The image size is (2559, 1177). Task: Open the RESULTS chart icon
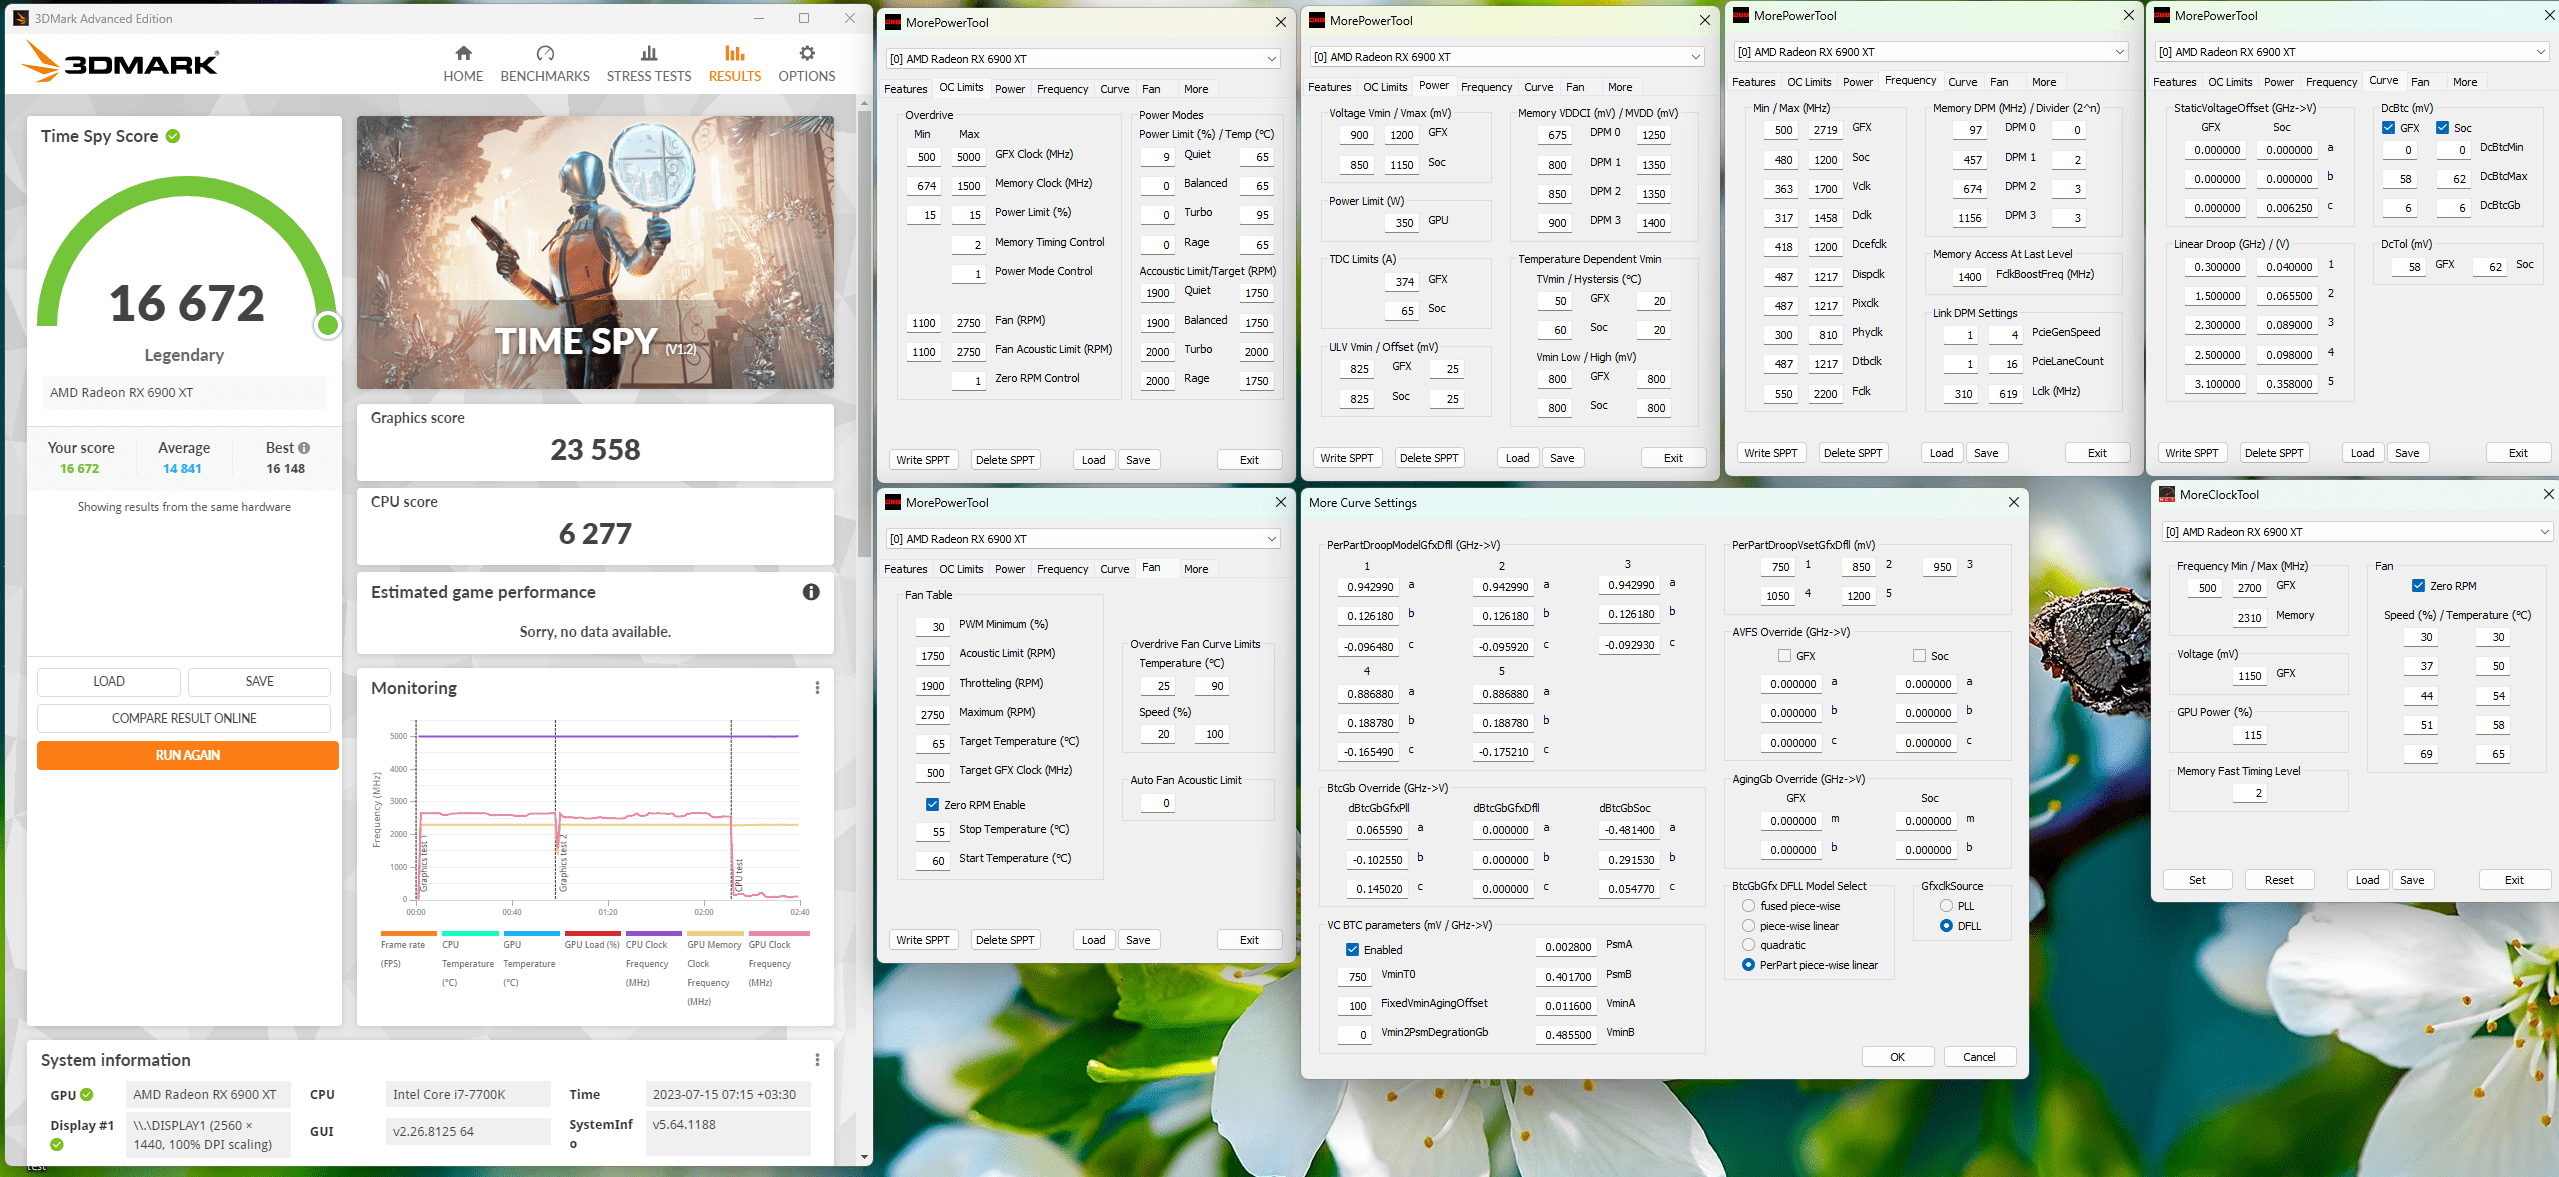pos(735,53)
